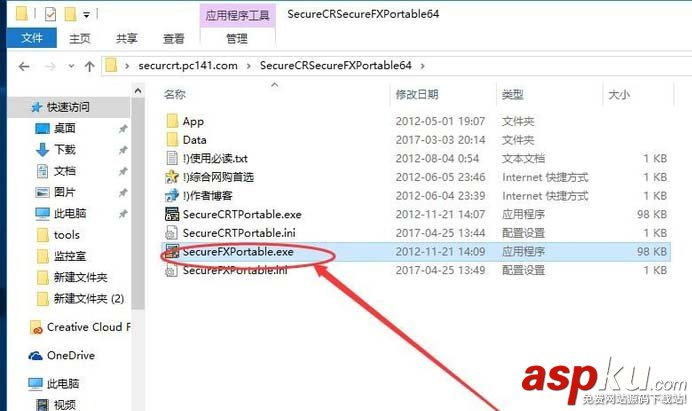Open the 使用必读.txt text file icon

pyautogui.click(x=172, y=158)
